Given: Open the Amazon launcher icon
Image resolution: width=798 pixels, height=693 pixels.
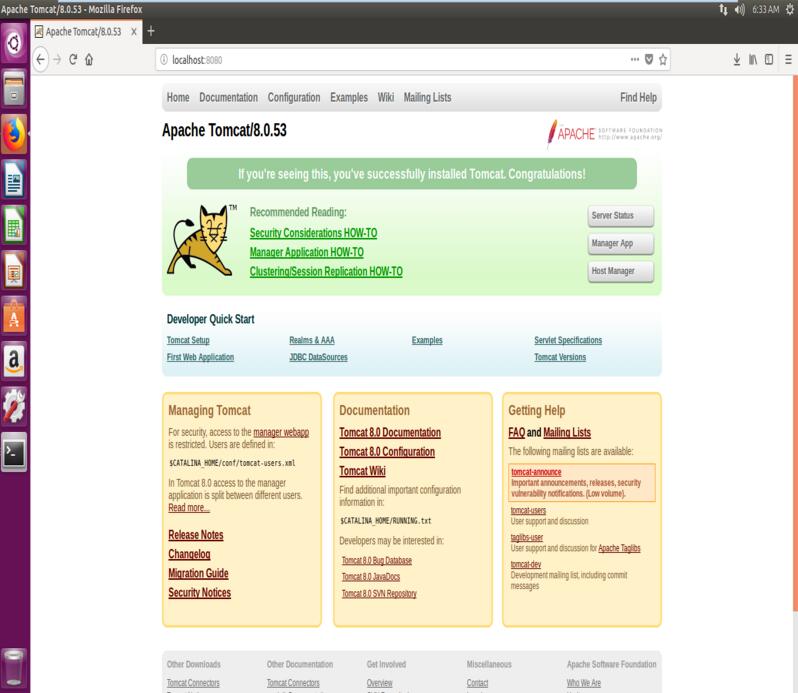Looking at the screenshot, I should point(14,361).
